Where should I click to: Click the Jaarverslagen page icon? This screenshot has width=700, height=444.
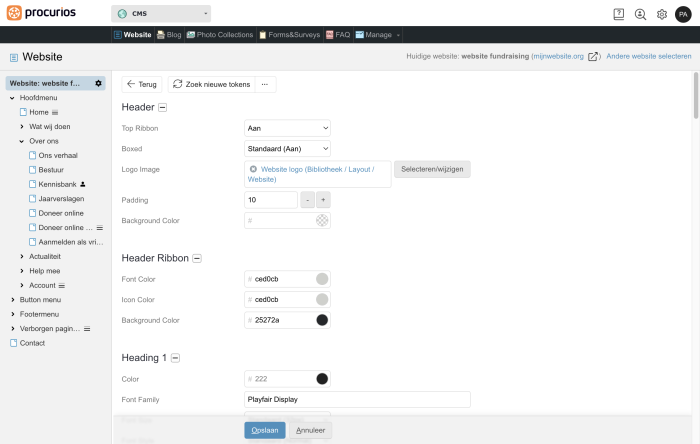32,199
